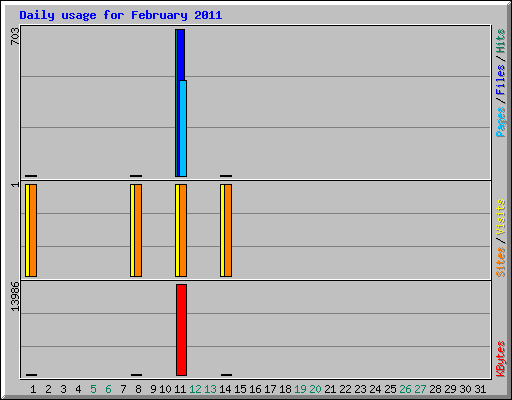Click day 1 on the date axis
The height and width of the screenshot is (400, 512).
pos(33,389)
